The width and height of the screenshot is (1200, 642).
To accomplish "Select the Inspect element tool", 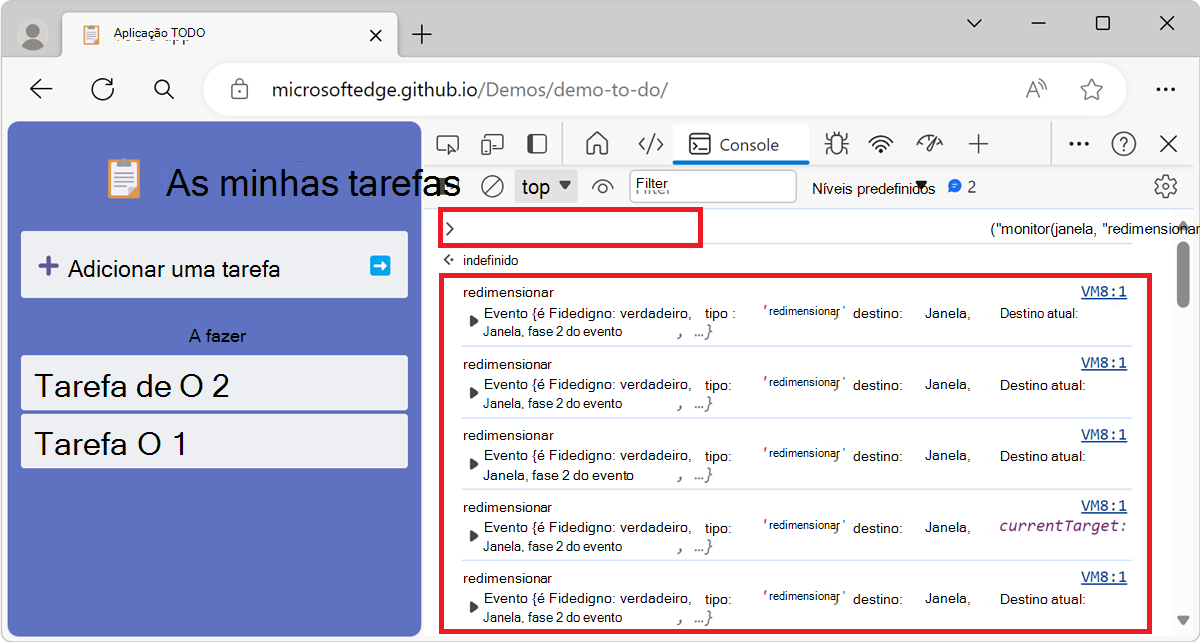I will point(447,143).
